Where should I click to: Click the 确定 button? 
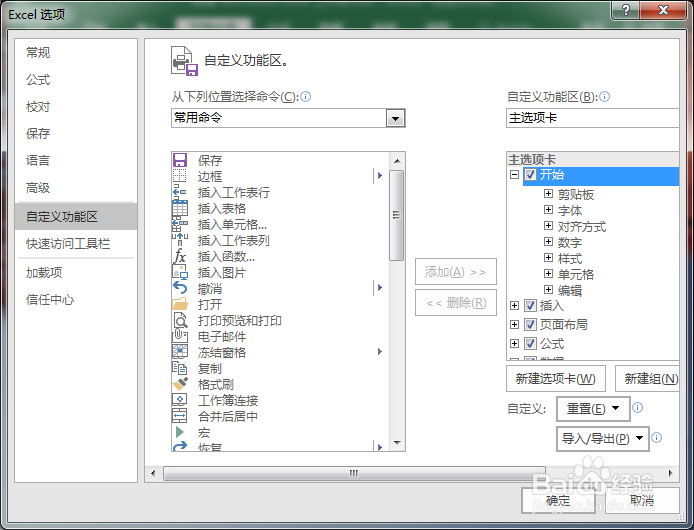(558, 500)
